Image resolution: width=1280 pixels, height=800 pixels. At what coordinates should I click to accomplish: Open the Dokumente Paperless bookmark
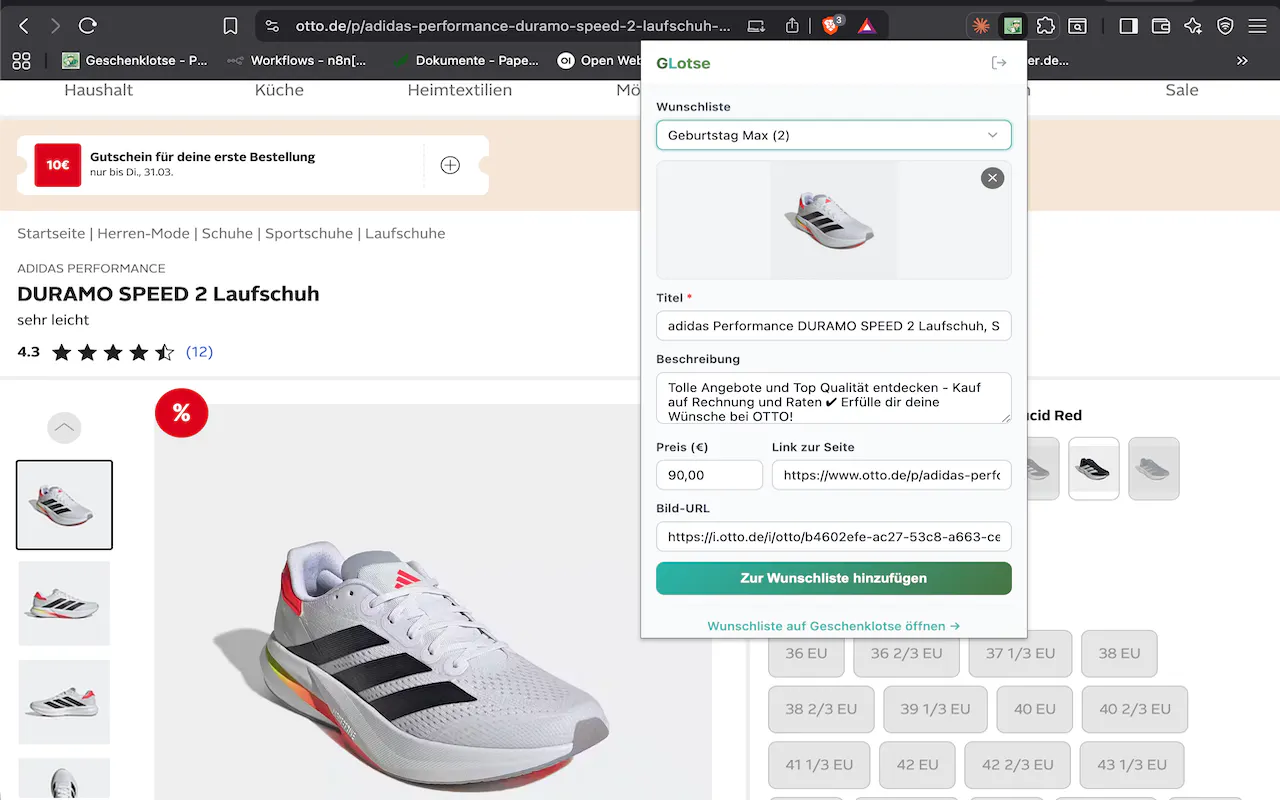coord(466,60)
